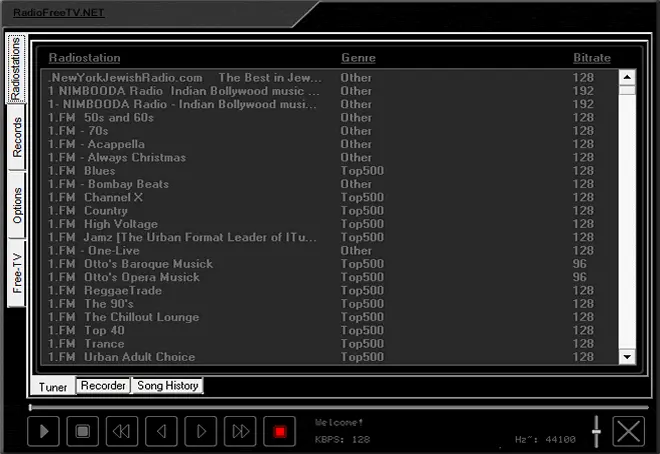The width and height of the screenshot is (660, 454).
Task: Select 1.FM - 70s station
Action: click(330, 131)
